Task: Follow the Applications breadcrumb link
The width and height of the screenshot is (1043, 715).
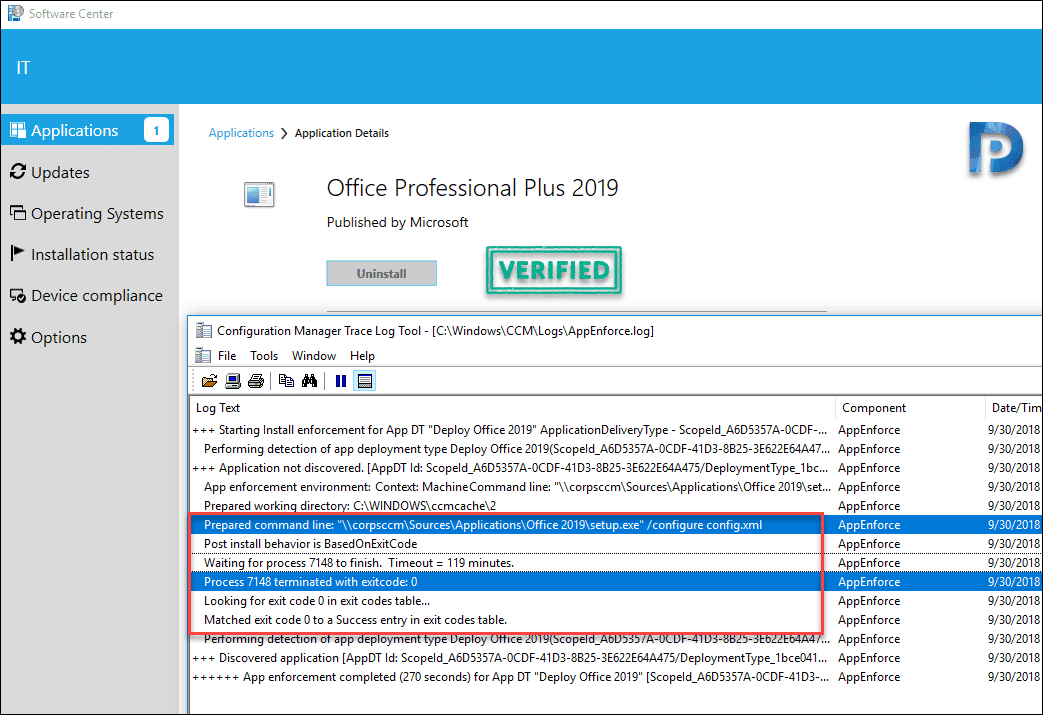Action: pyautogui.click(x=241, y=133)
